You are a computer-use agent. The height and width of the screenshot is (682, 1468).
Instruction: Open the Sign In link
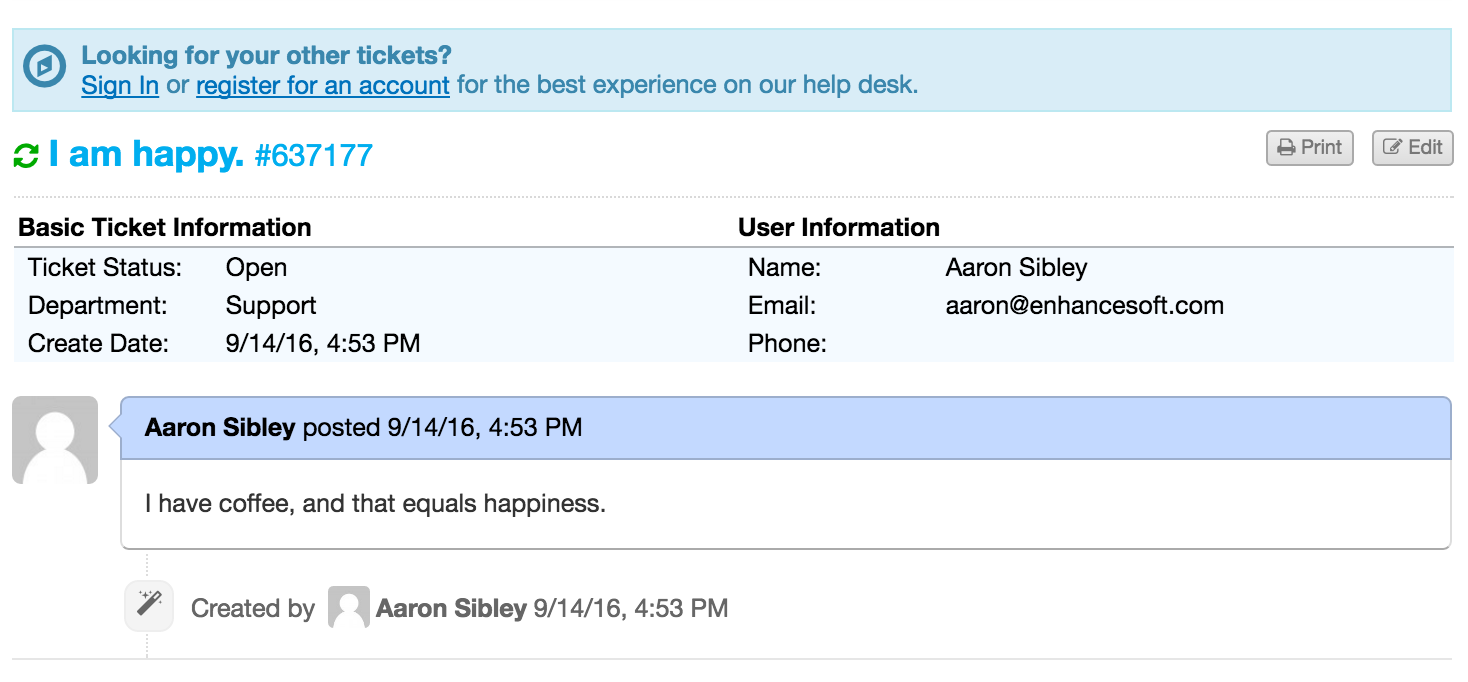pos(120,85)
